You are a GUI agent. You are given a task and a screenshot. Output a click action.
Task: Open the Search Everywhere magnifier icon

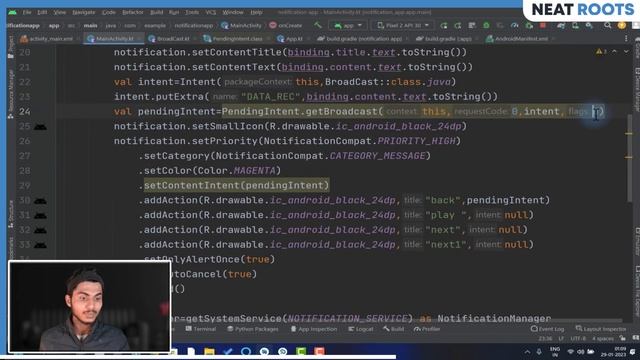click(607, 25)
